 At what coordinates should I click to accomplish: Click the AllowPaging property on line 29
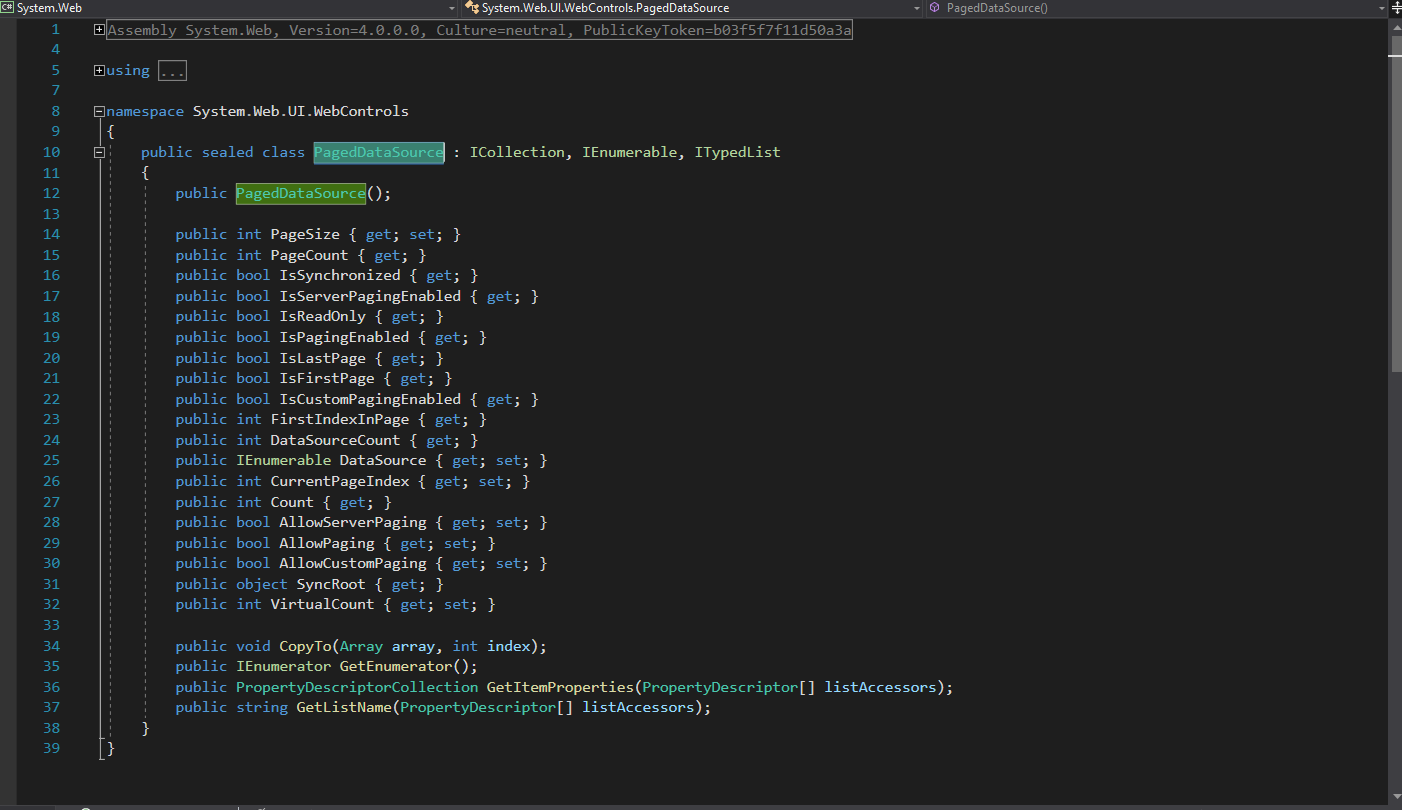click(327, 543)
